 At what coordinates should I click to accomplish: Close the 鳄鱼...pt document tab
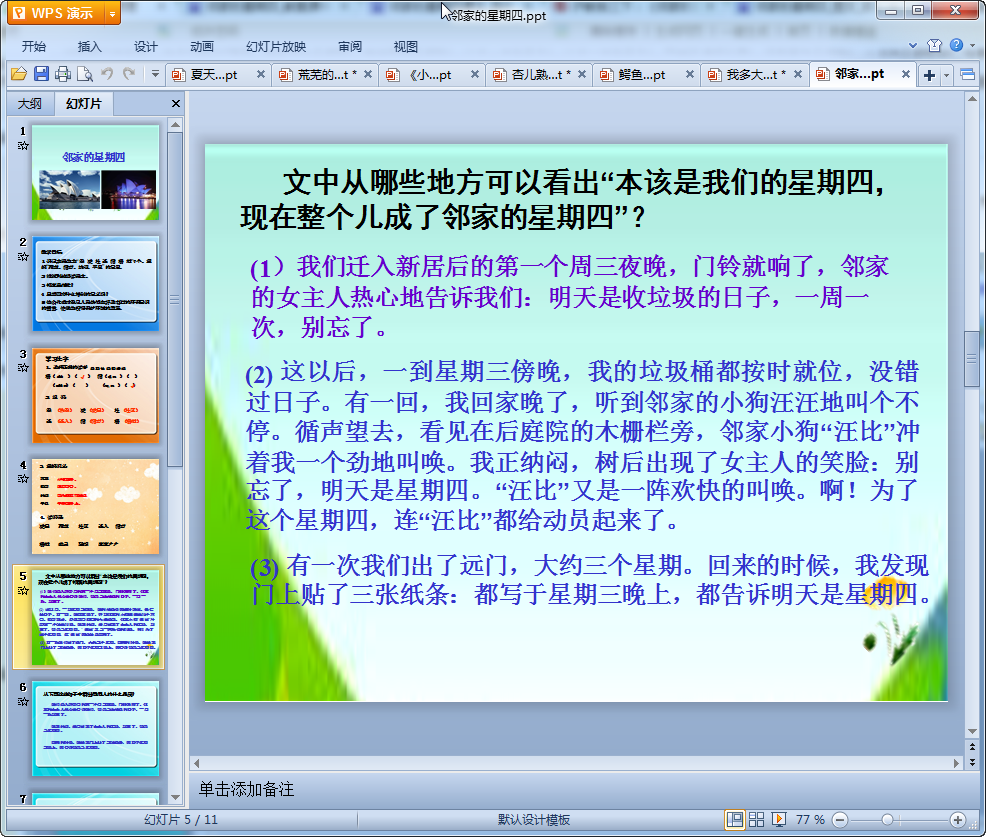coord(690,74)
